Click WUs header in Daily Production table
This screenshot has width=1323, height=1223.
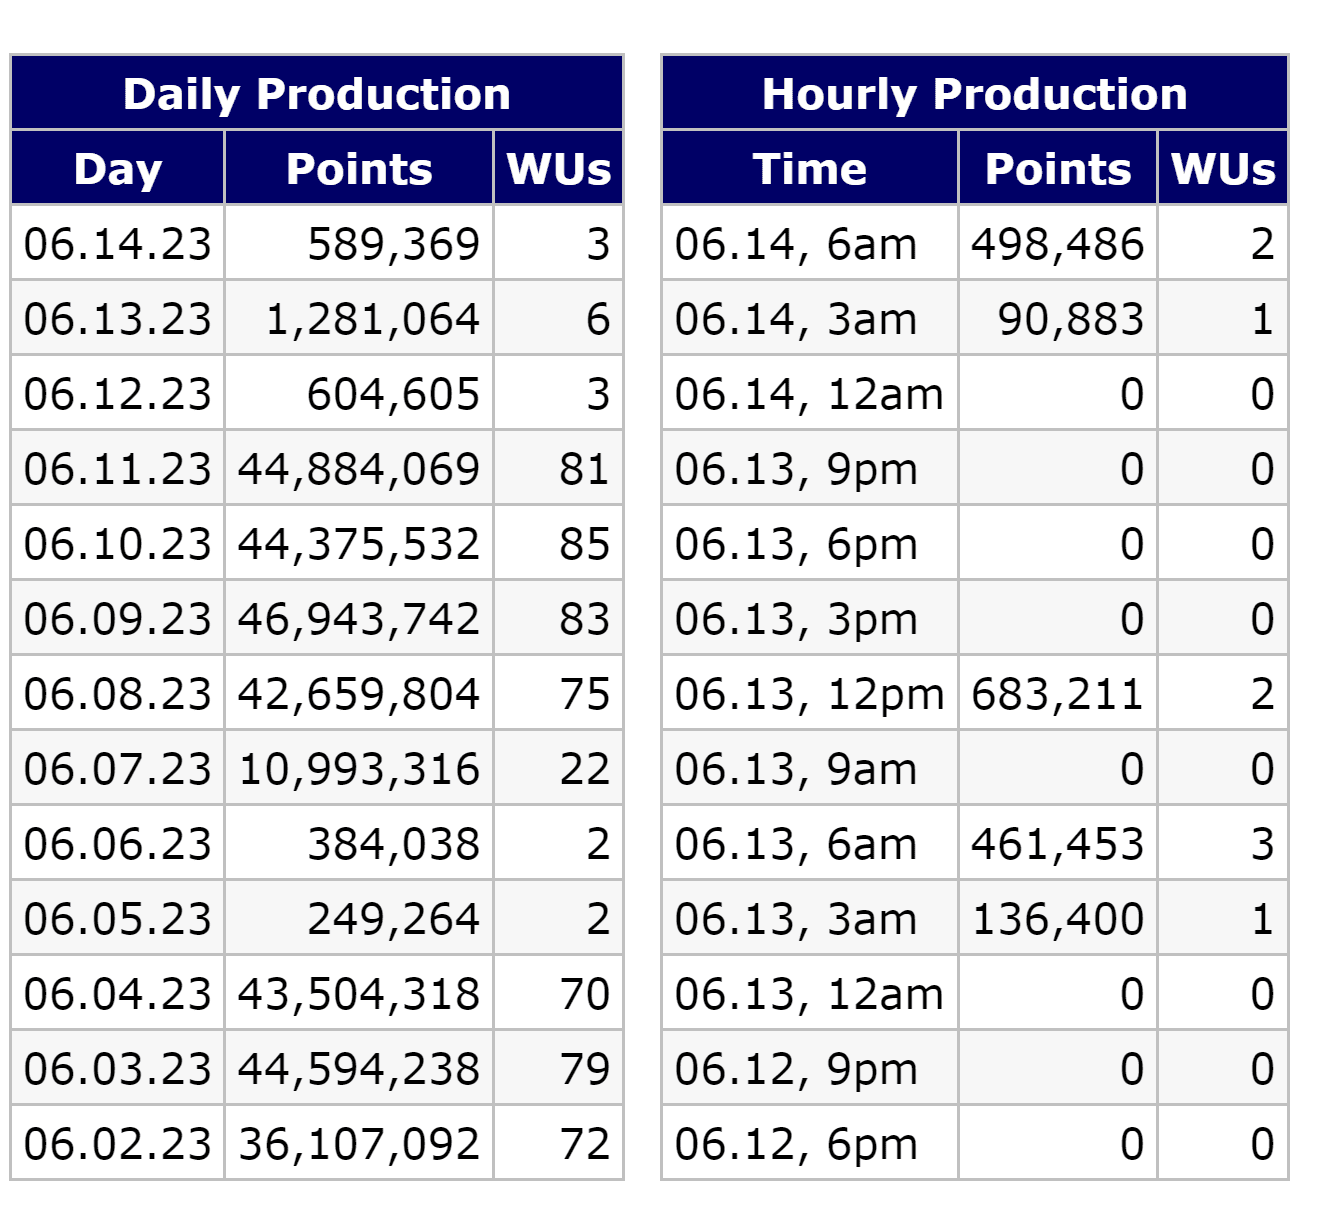[x=558, y=169]
